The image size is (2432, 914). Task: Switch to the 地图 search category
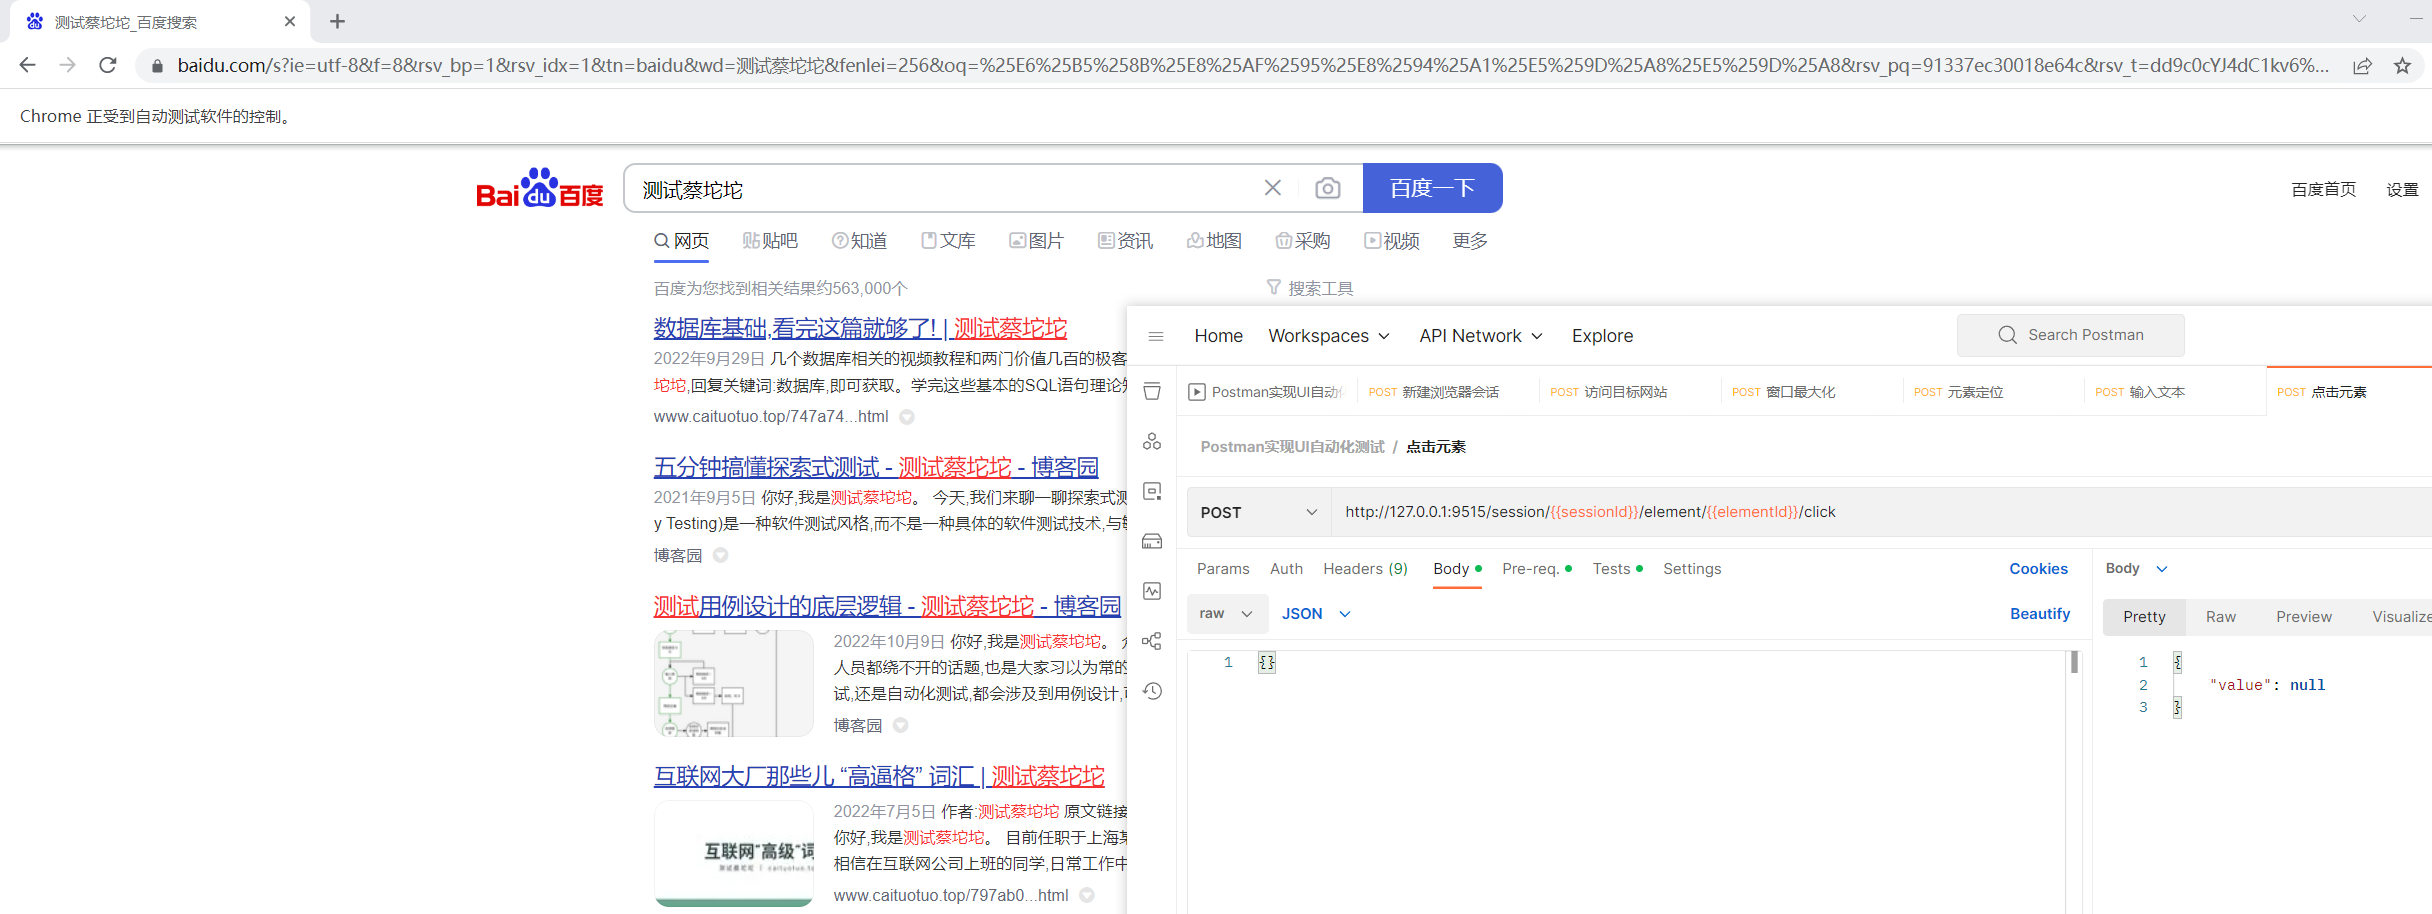(x=1214, y=241)
